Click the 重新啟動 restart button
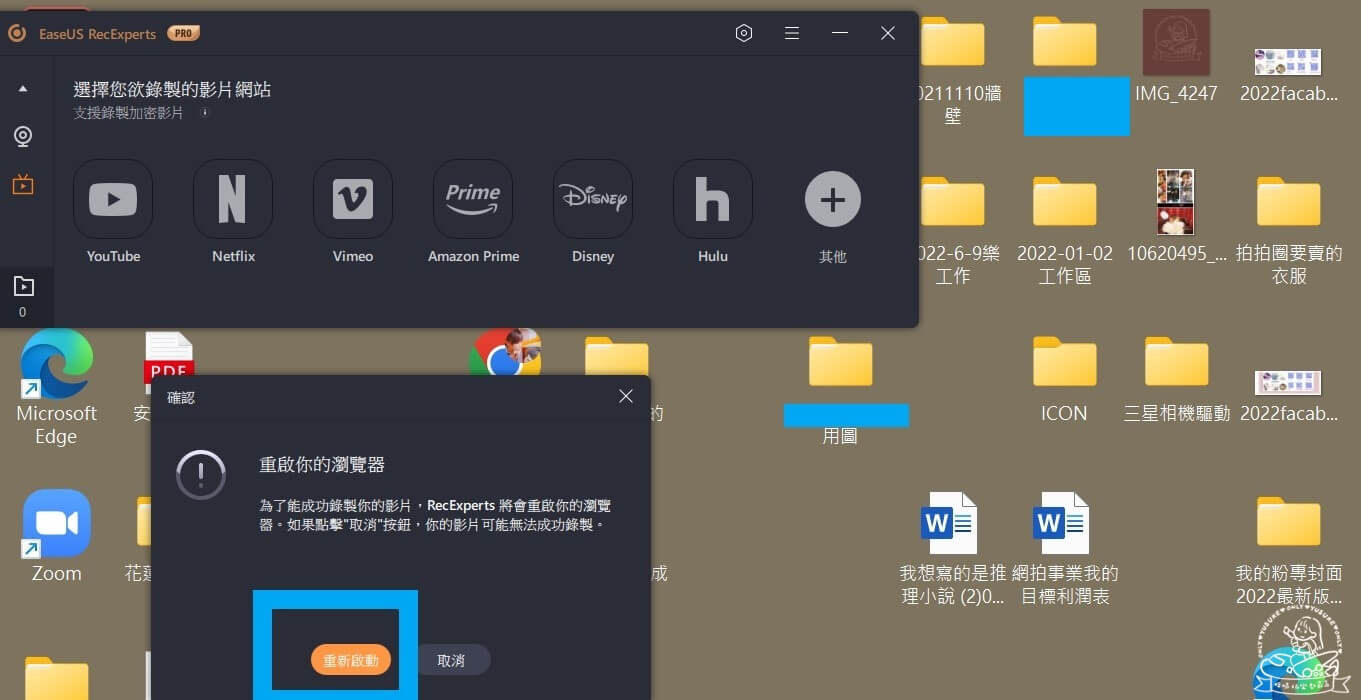 [x=350, y=660]
